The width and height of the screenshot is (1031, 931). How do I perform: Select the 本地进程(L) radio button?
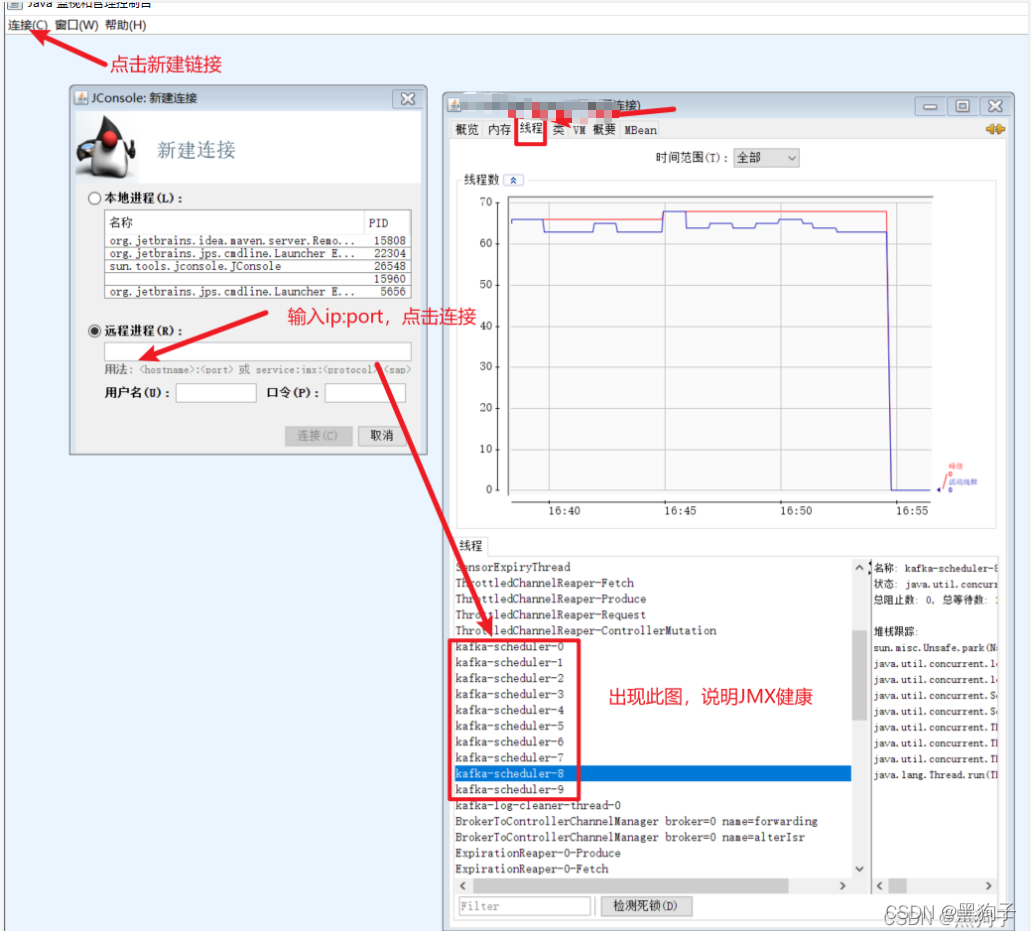95,199
